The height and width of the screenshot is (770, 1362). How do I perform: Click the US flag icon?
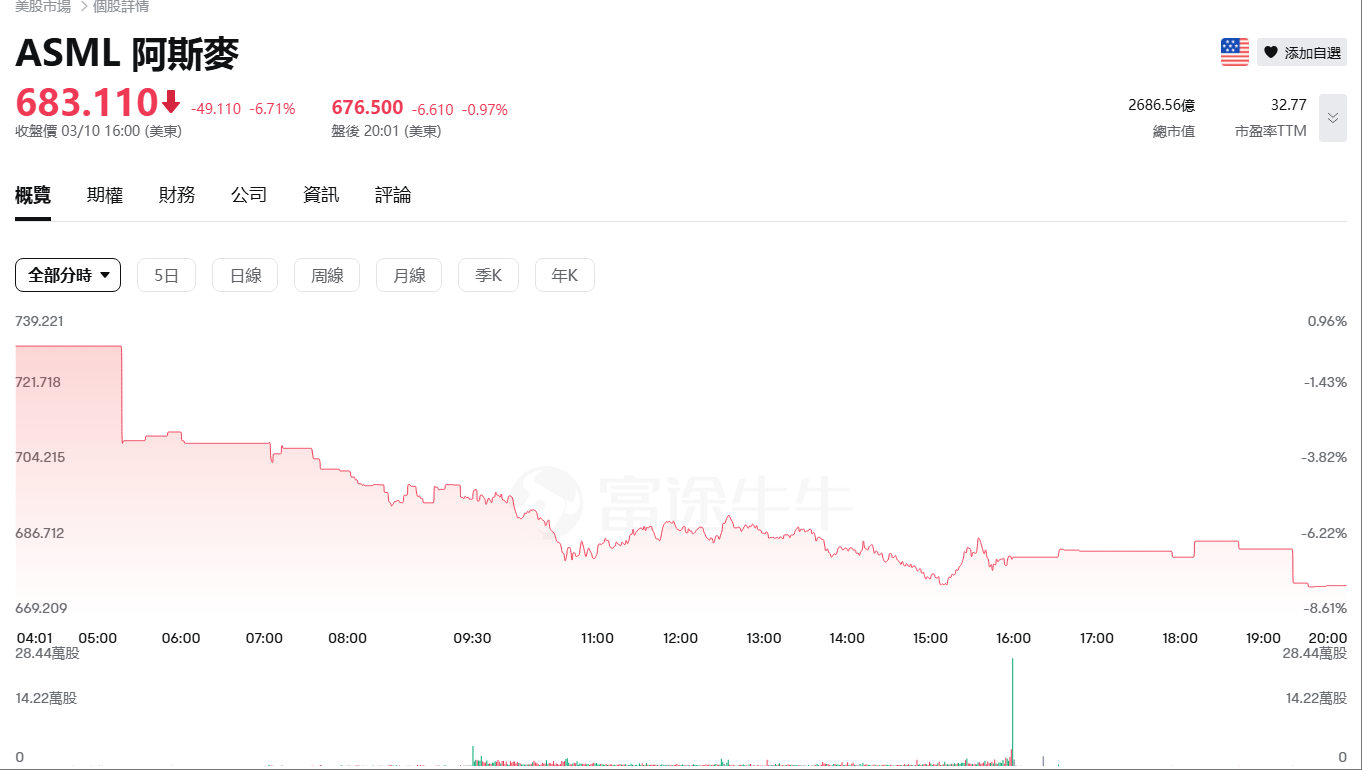click(1235, 52)
